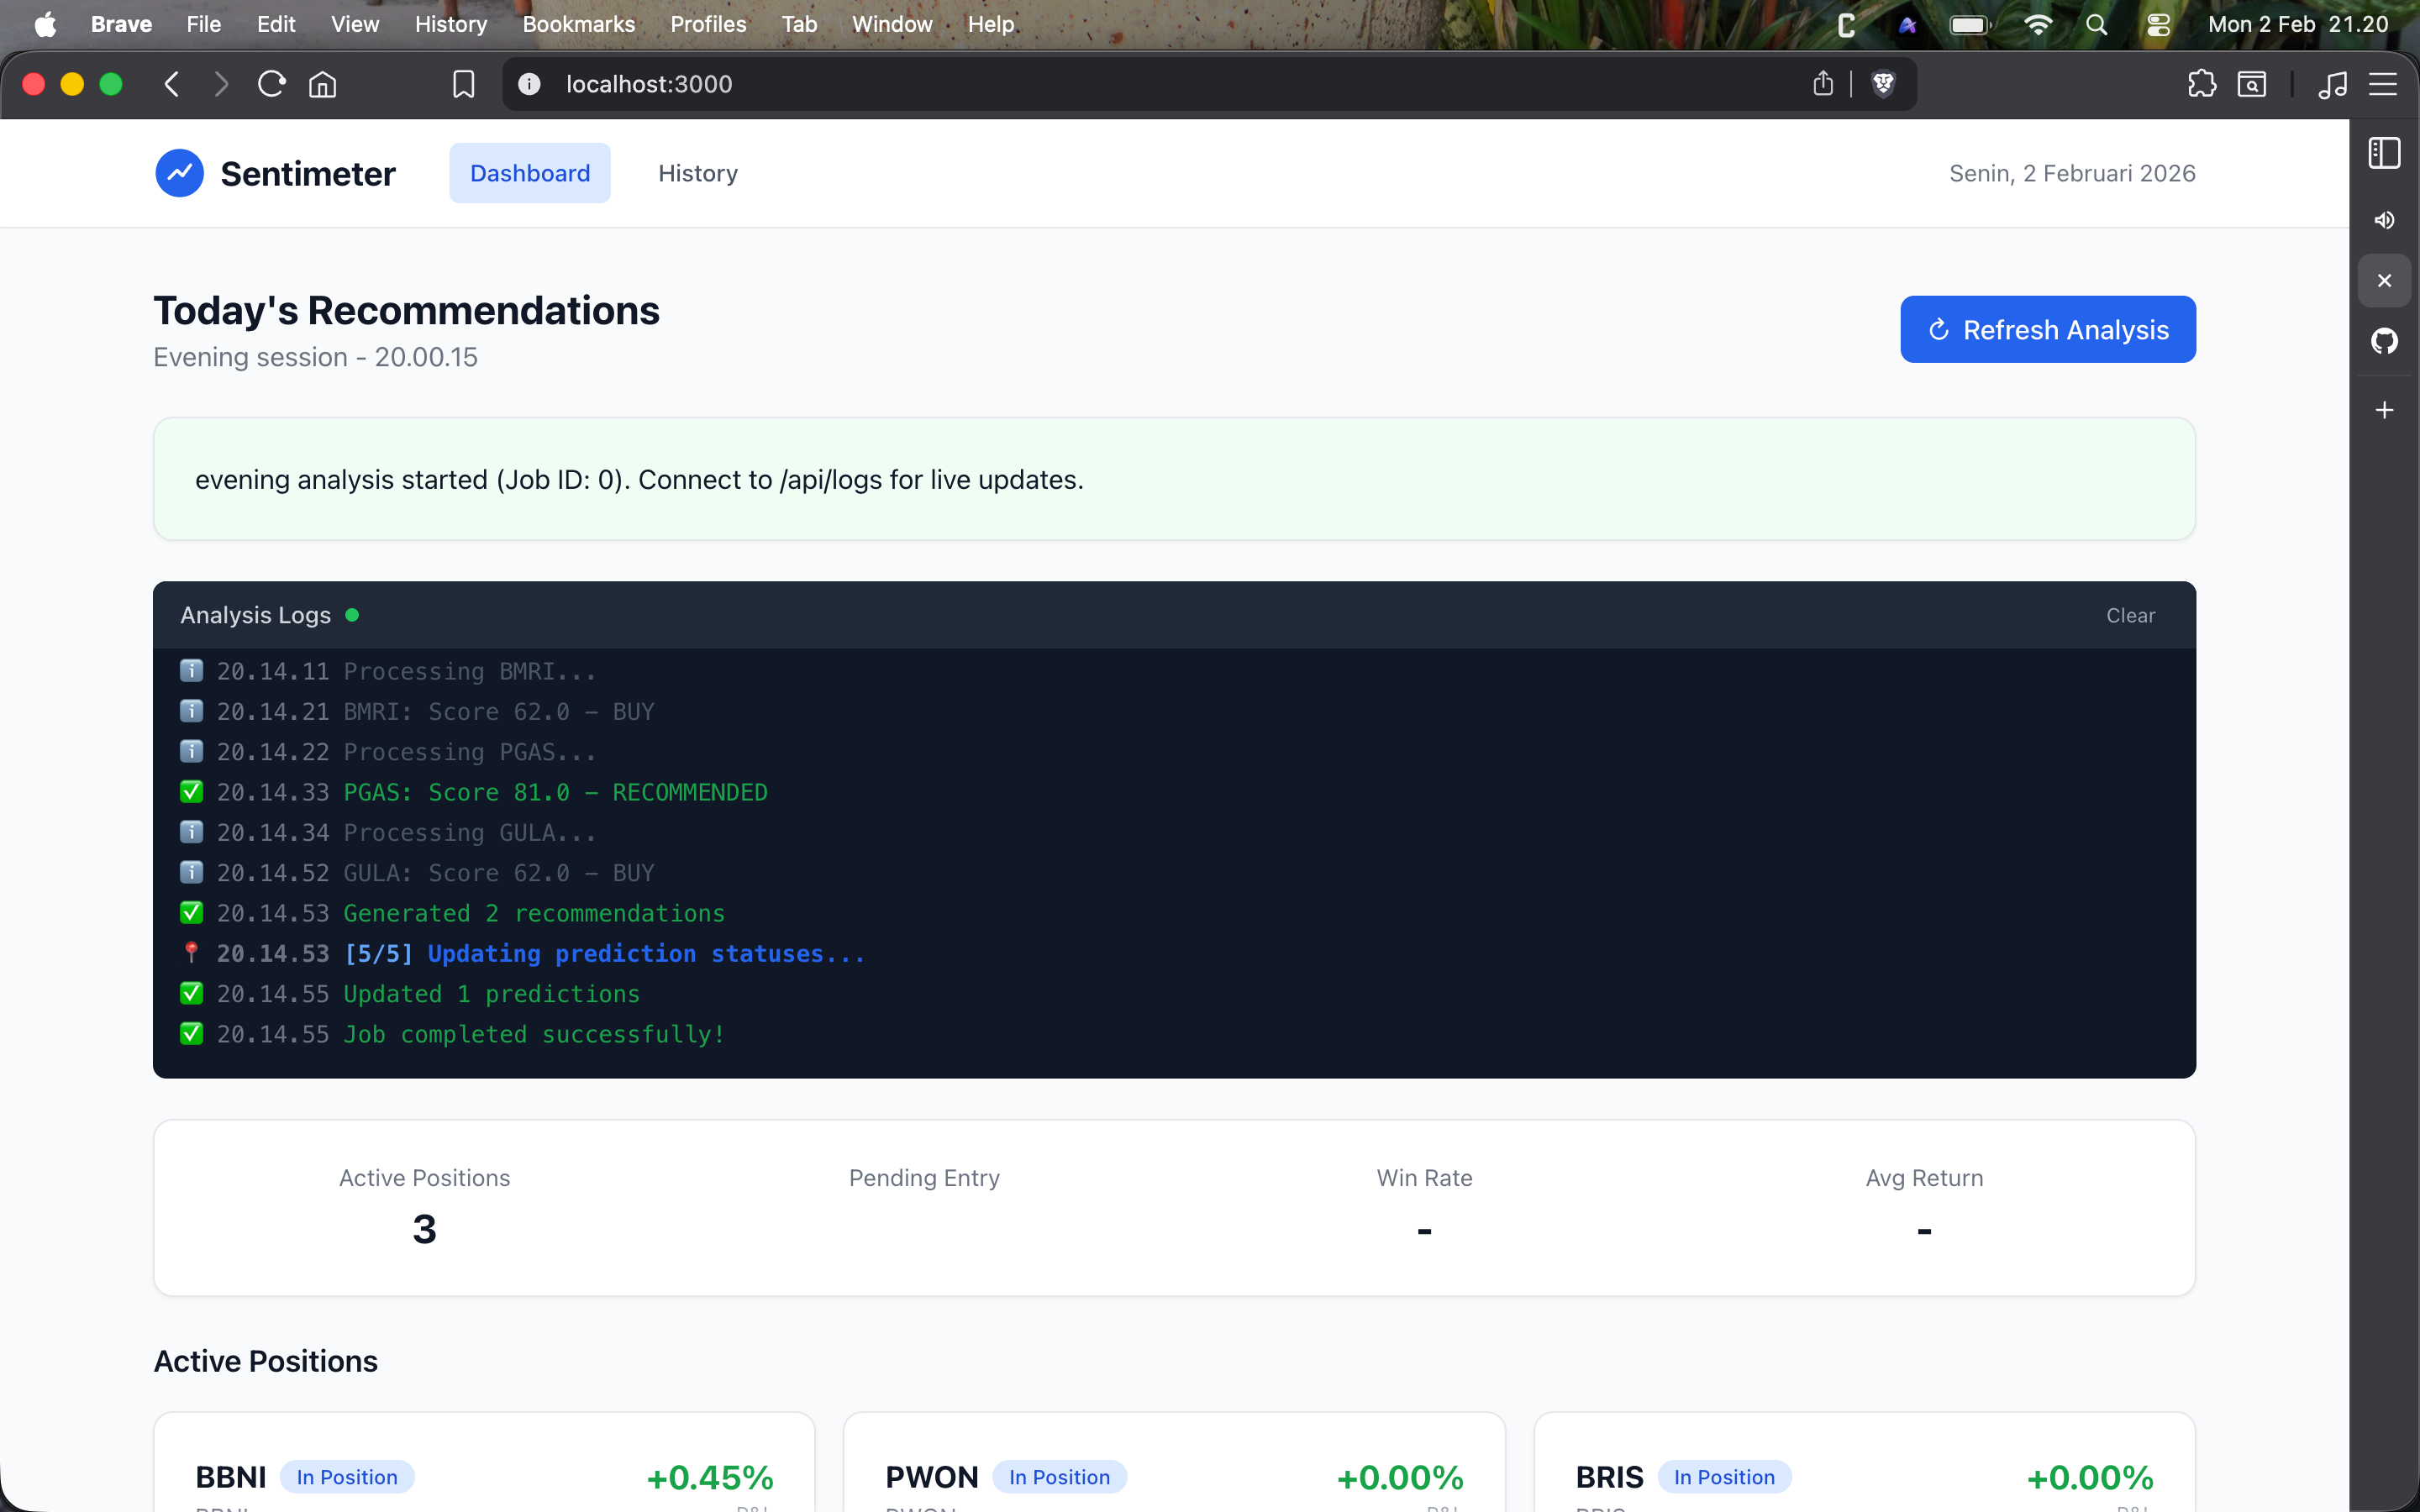
Task: Reload the page with browser refresh icon
Action: click(271, 84)
